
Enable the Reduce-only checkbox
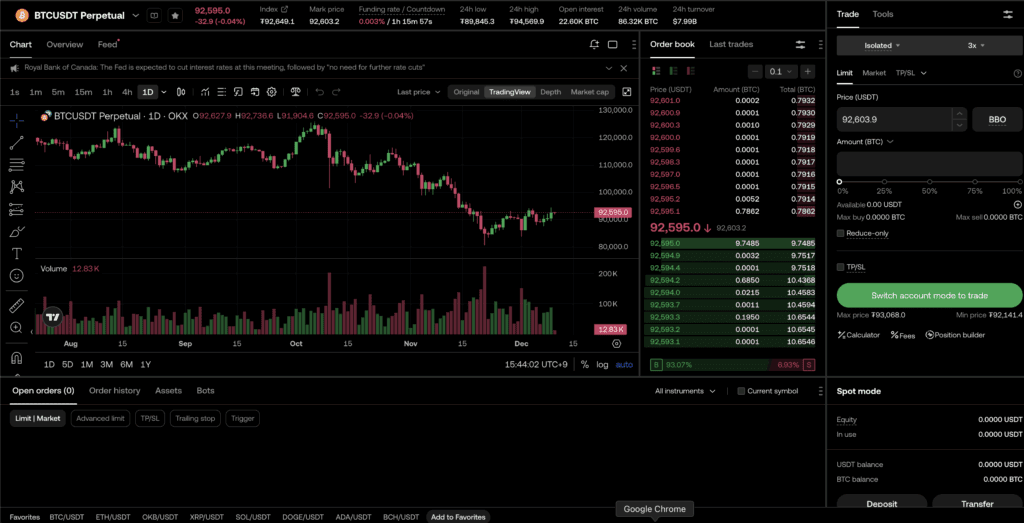(x=841, y=233)
